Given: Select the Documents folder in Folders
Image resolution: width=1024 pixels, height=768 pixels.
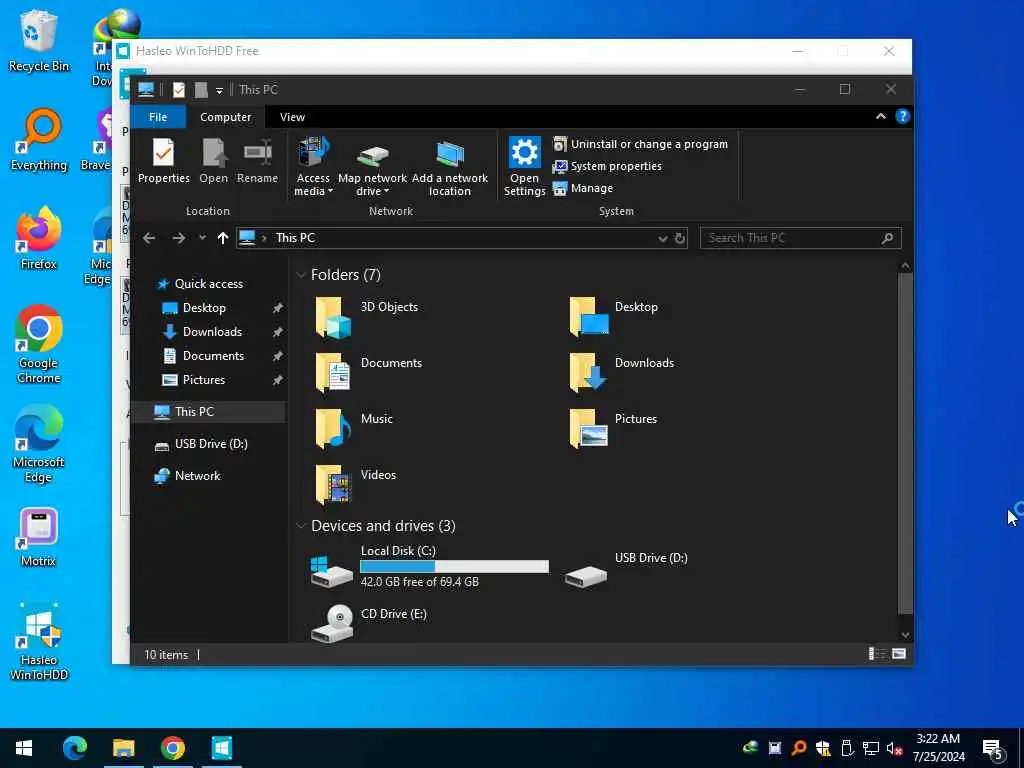Looking at the screenshot, I should tap(369, 374).
